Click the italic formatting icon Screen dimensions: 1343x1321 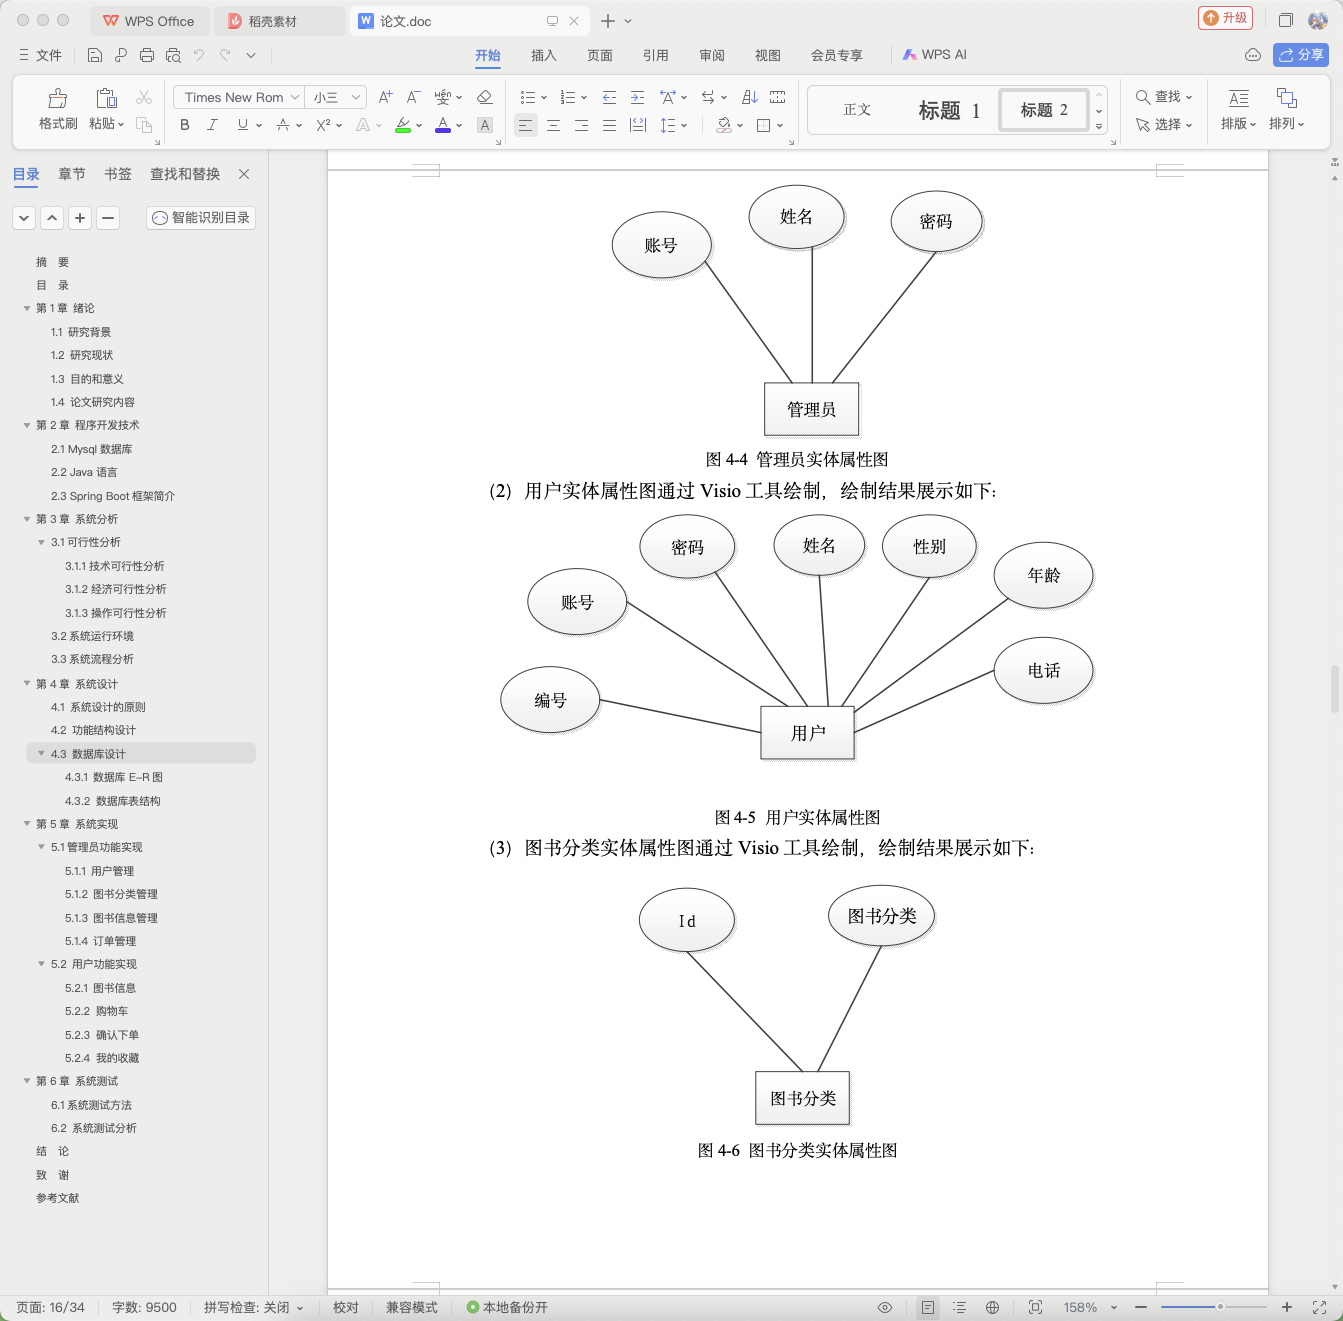[x=212, y=125]
